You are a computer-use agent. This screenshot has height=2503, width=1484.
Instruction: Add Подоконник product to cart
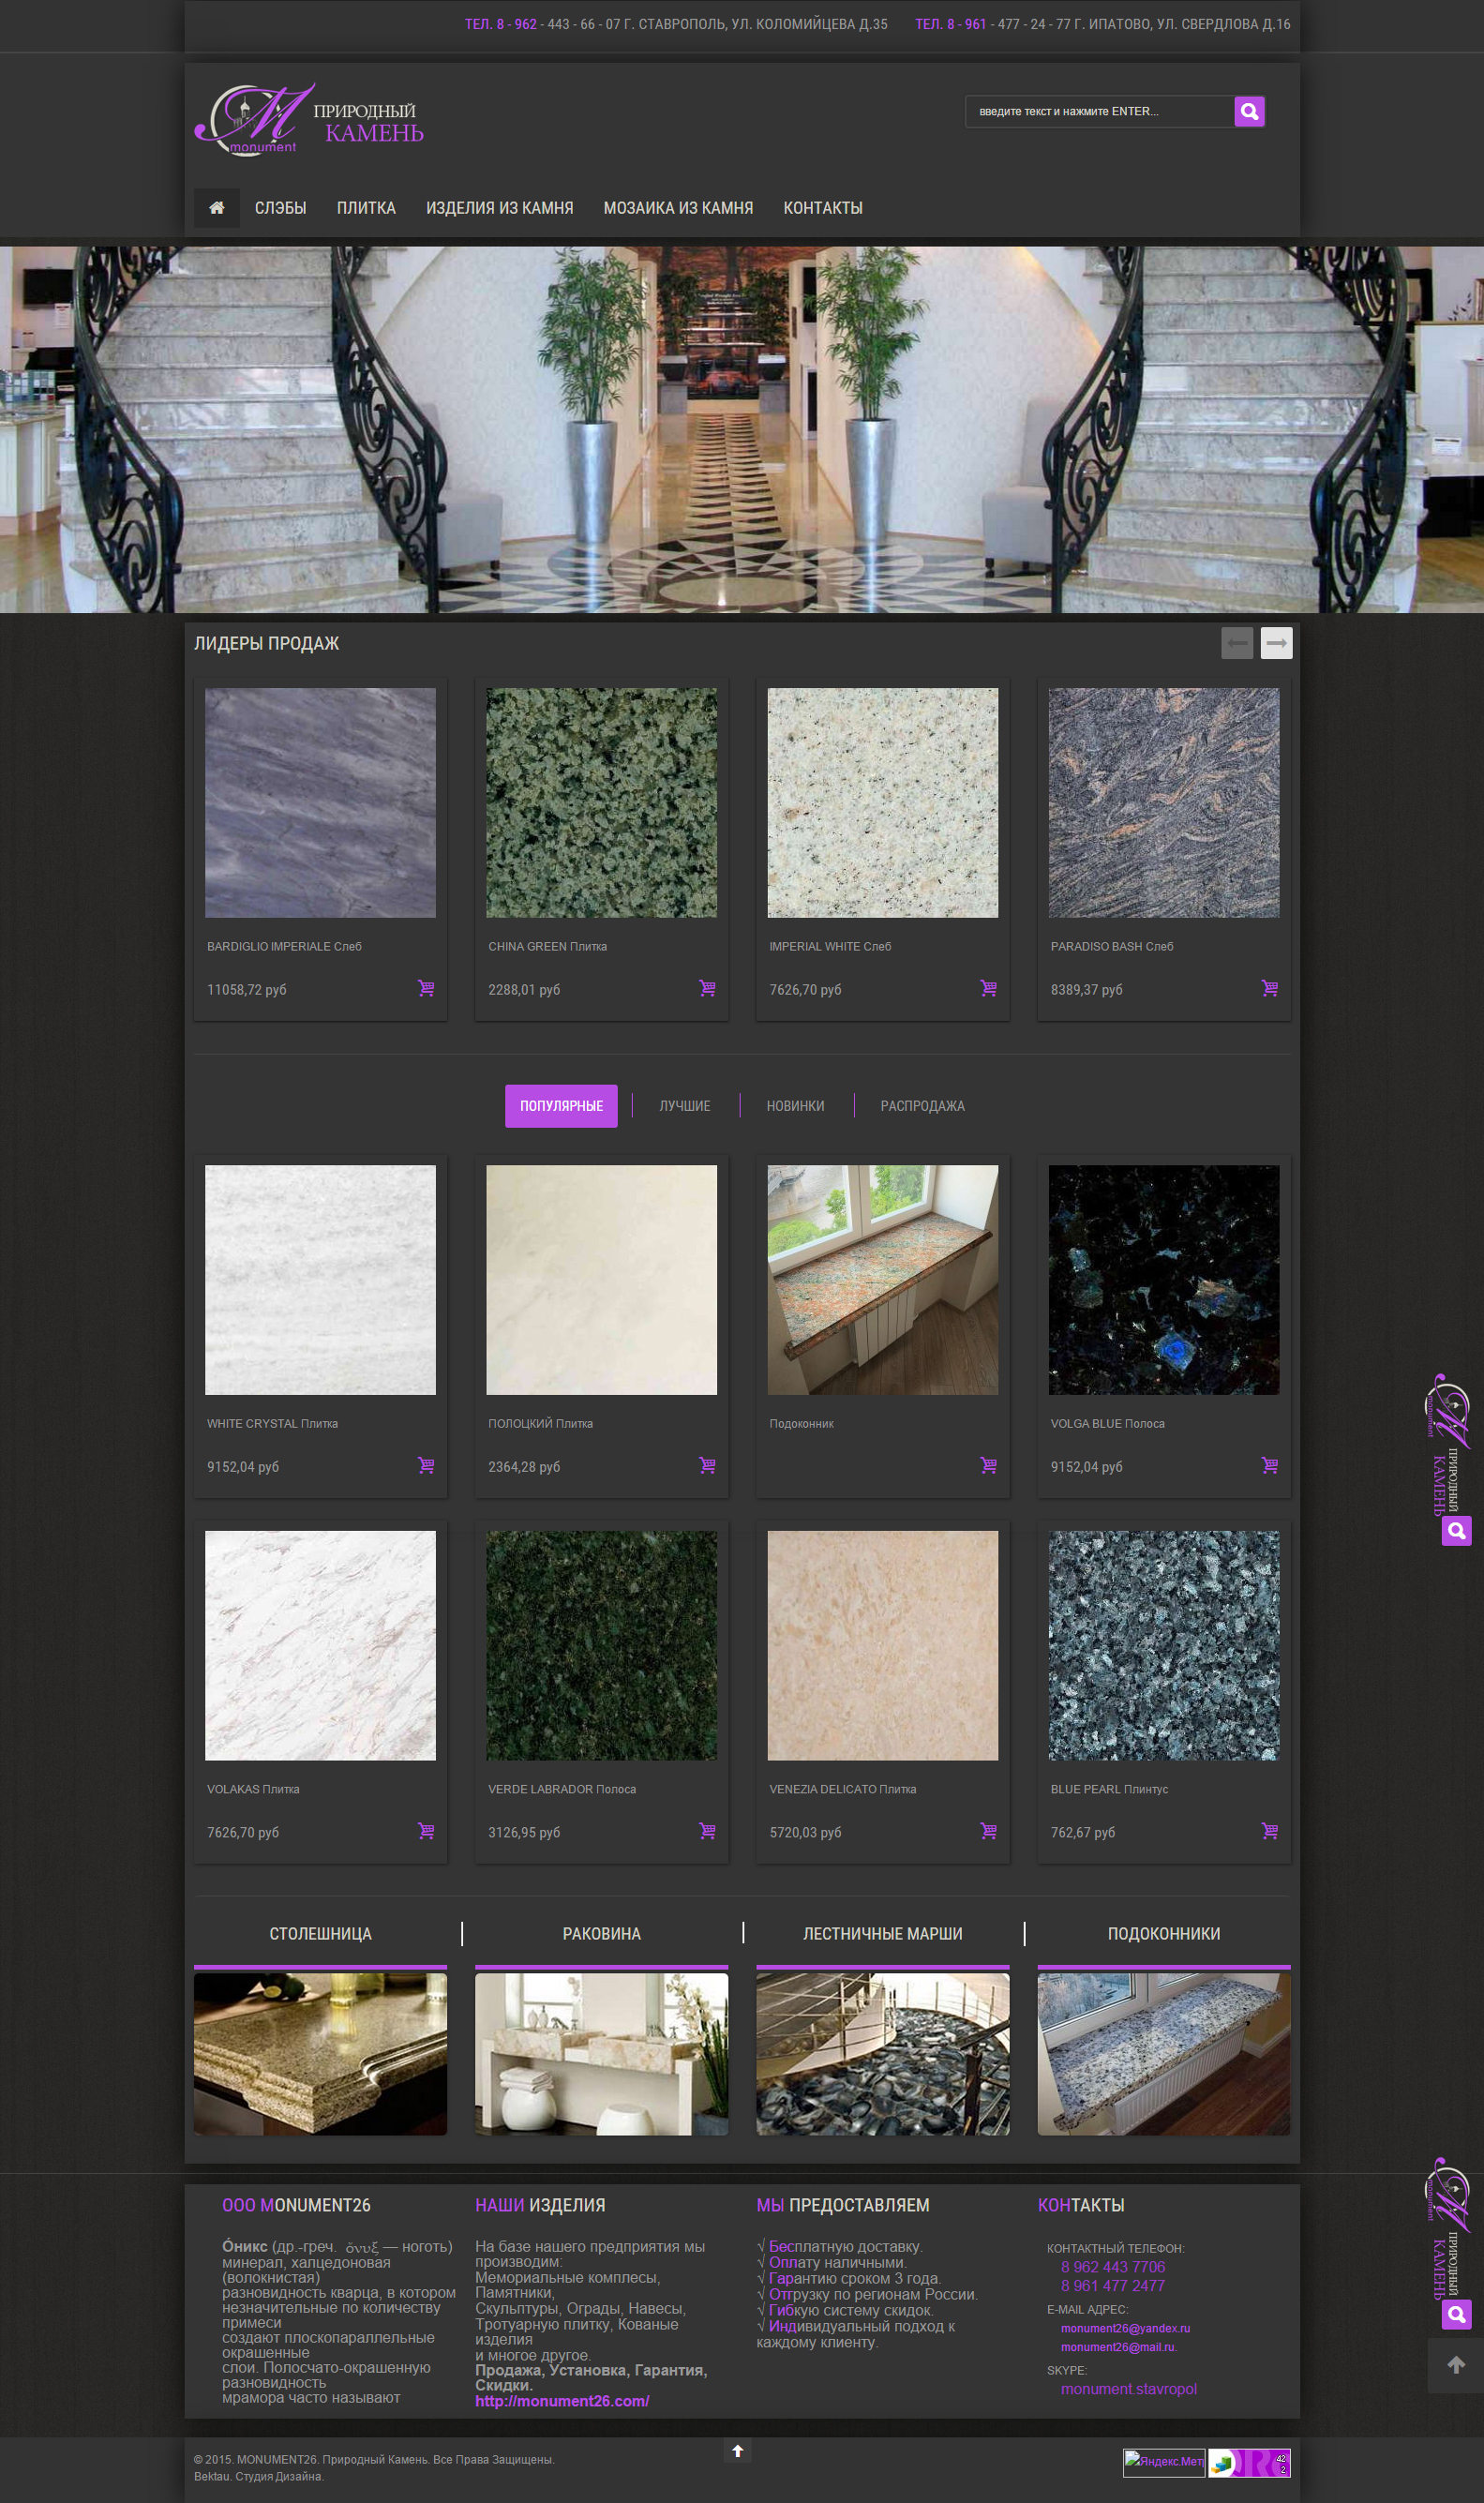[x=988, y=1465]
